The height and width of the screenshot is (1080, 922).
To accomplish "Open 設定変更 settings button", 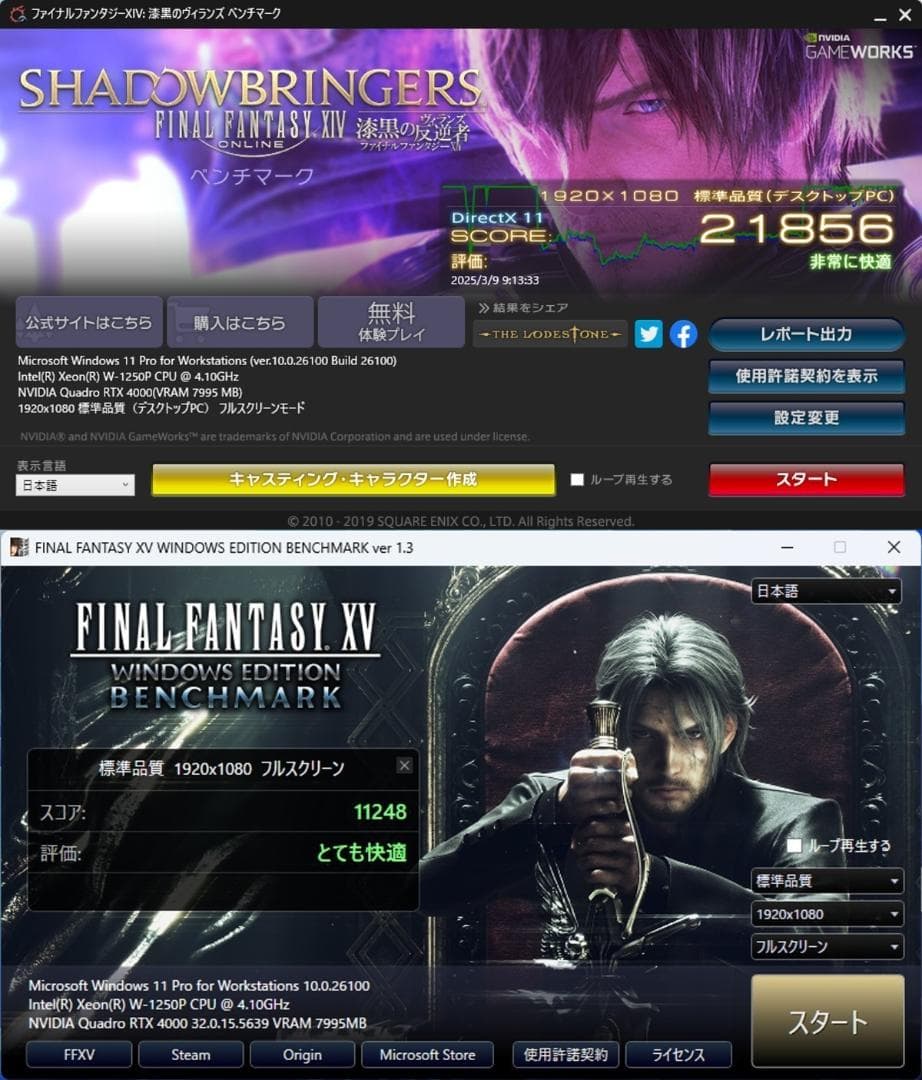I will click(x=806, y=417).
